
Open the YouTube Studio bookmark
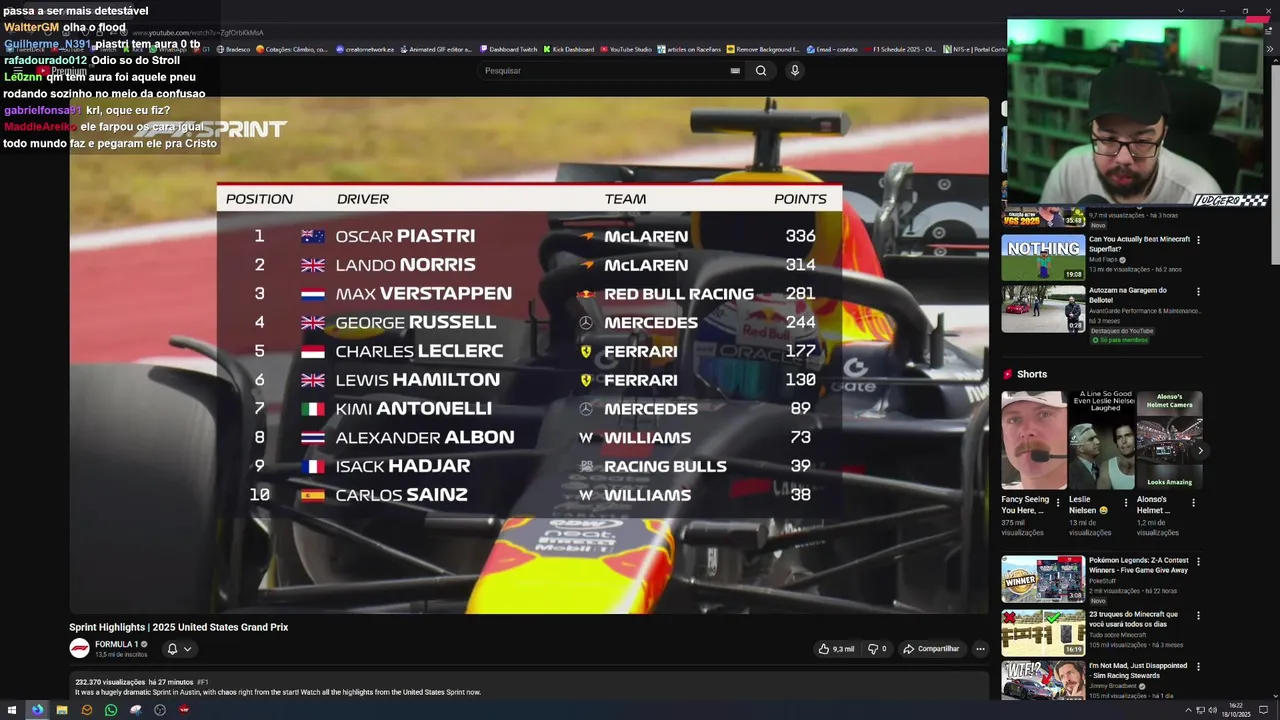(626, 49)
